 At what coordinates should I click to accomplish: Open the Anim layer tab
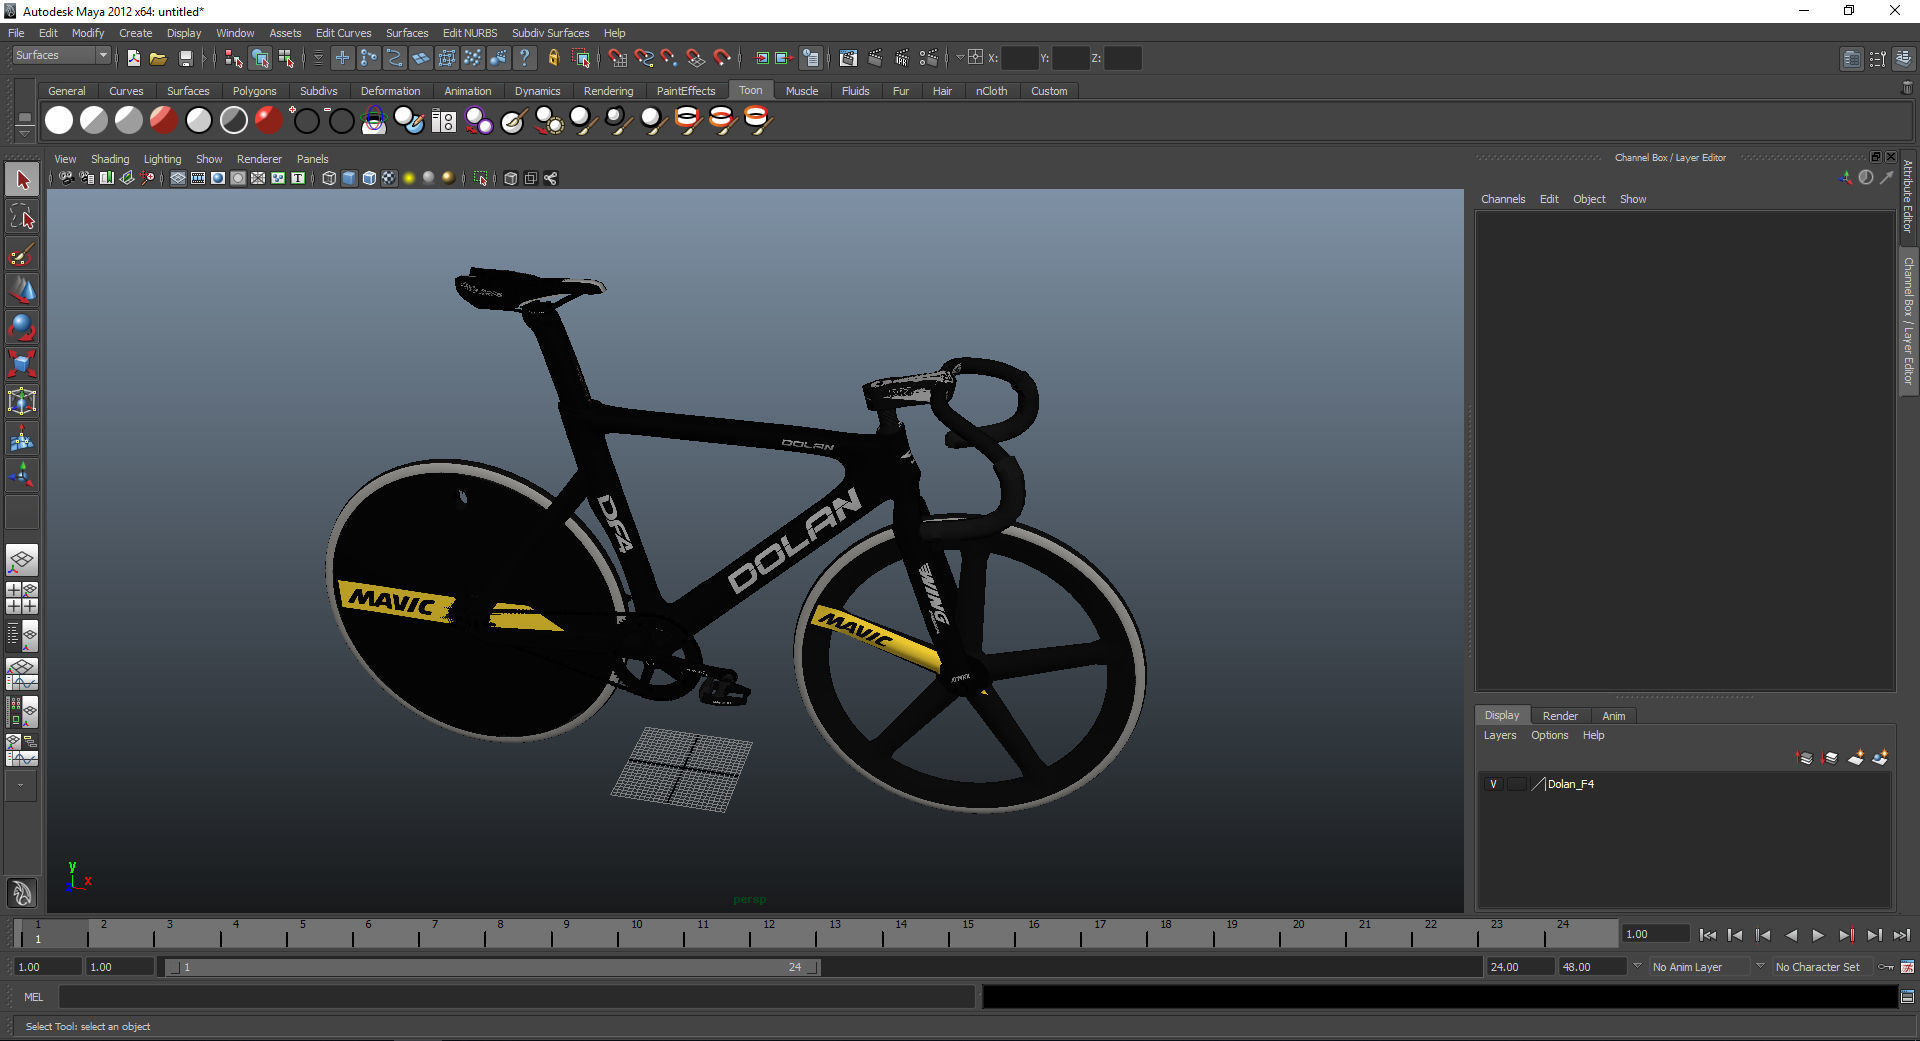pos(1613,716)
